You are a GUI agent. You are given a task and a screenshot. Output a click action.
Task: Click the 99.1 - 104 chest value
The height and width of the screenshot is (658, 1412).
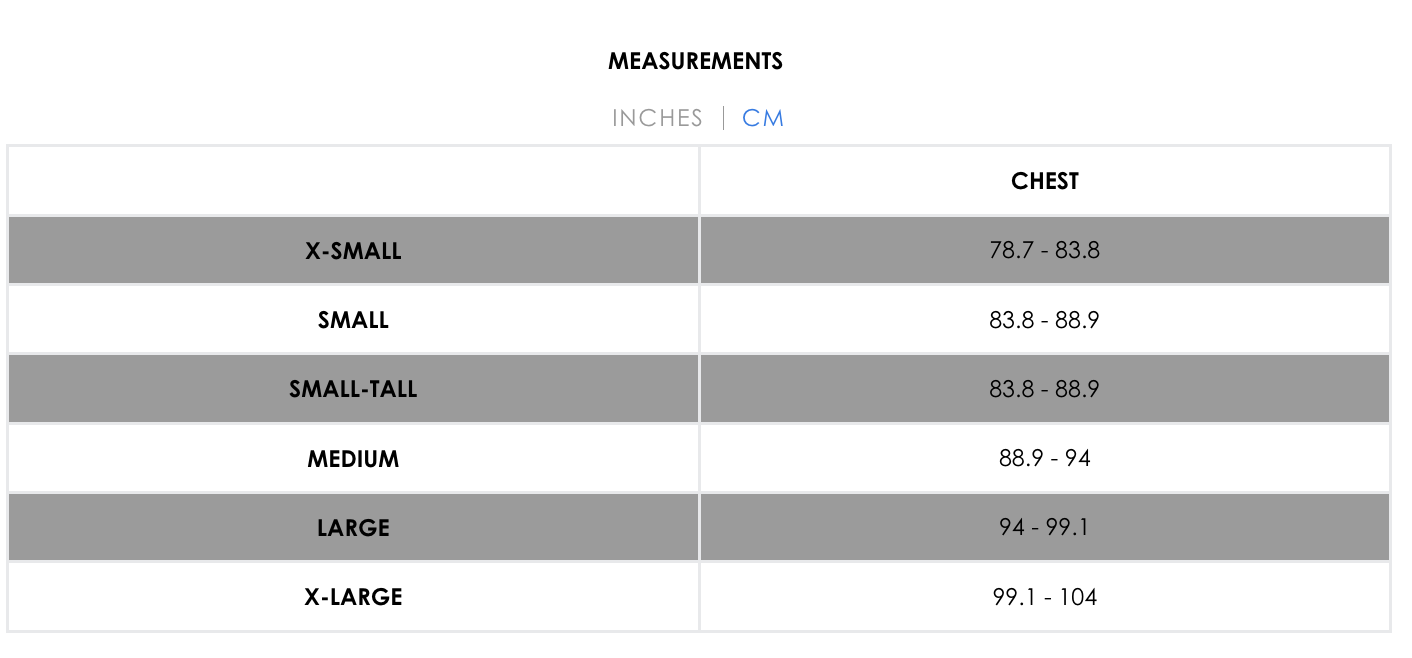click(1045, 597)
